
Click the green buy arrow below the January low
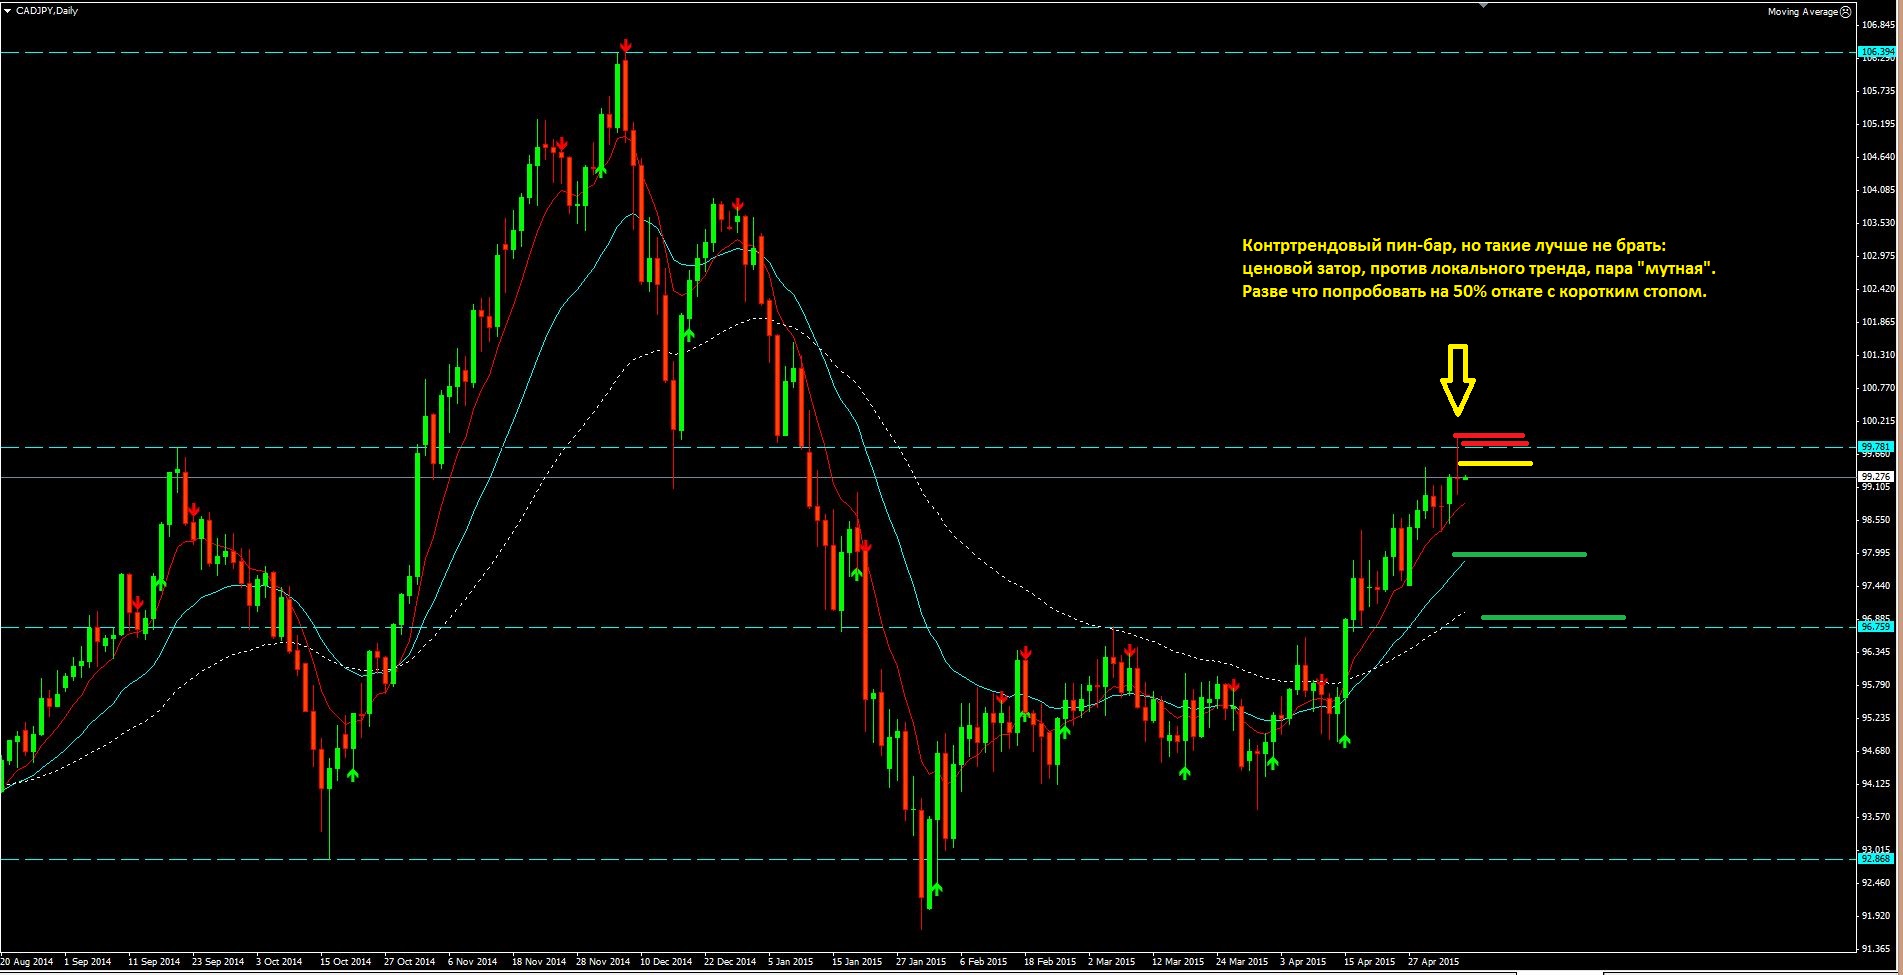click(936, 888)
